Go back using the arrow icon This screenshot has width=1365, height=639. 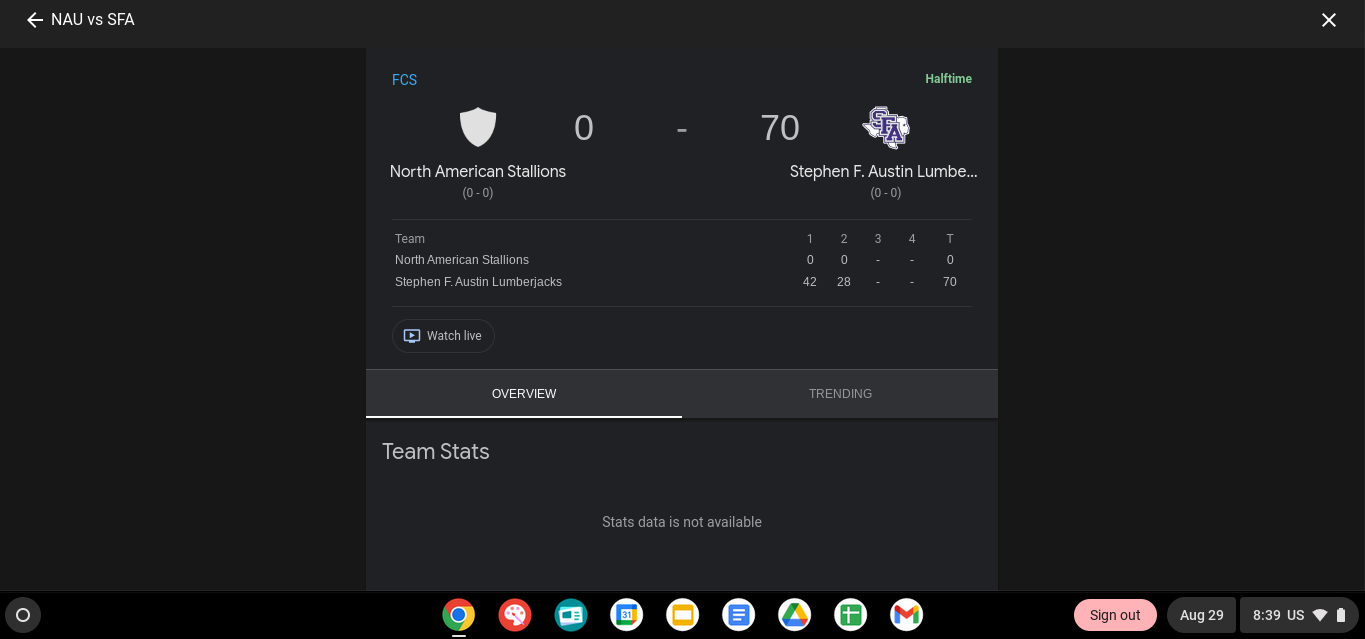point(35,20)
